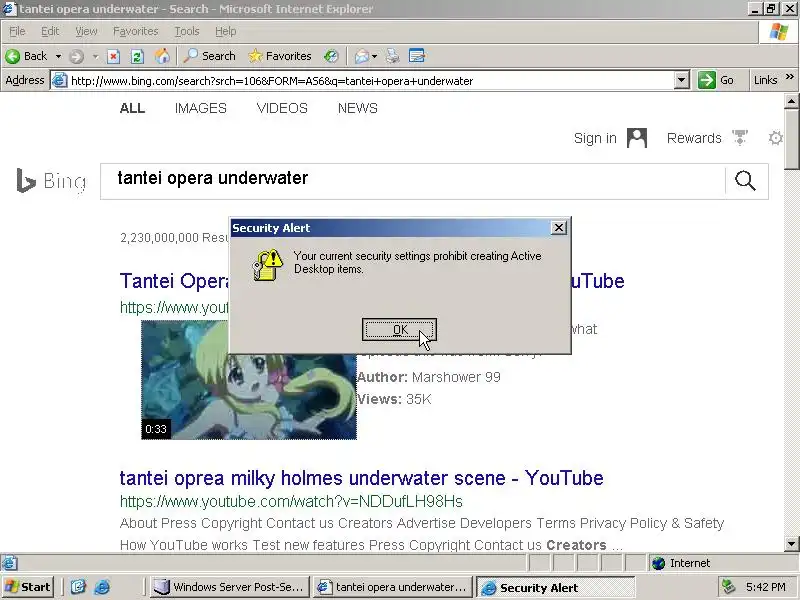Click the status bar page icon
800x600 pixels.
coord(9,563)
